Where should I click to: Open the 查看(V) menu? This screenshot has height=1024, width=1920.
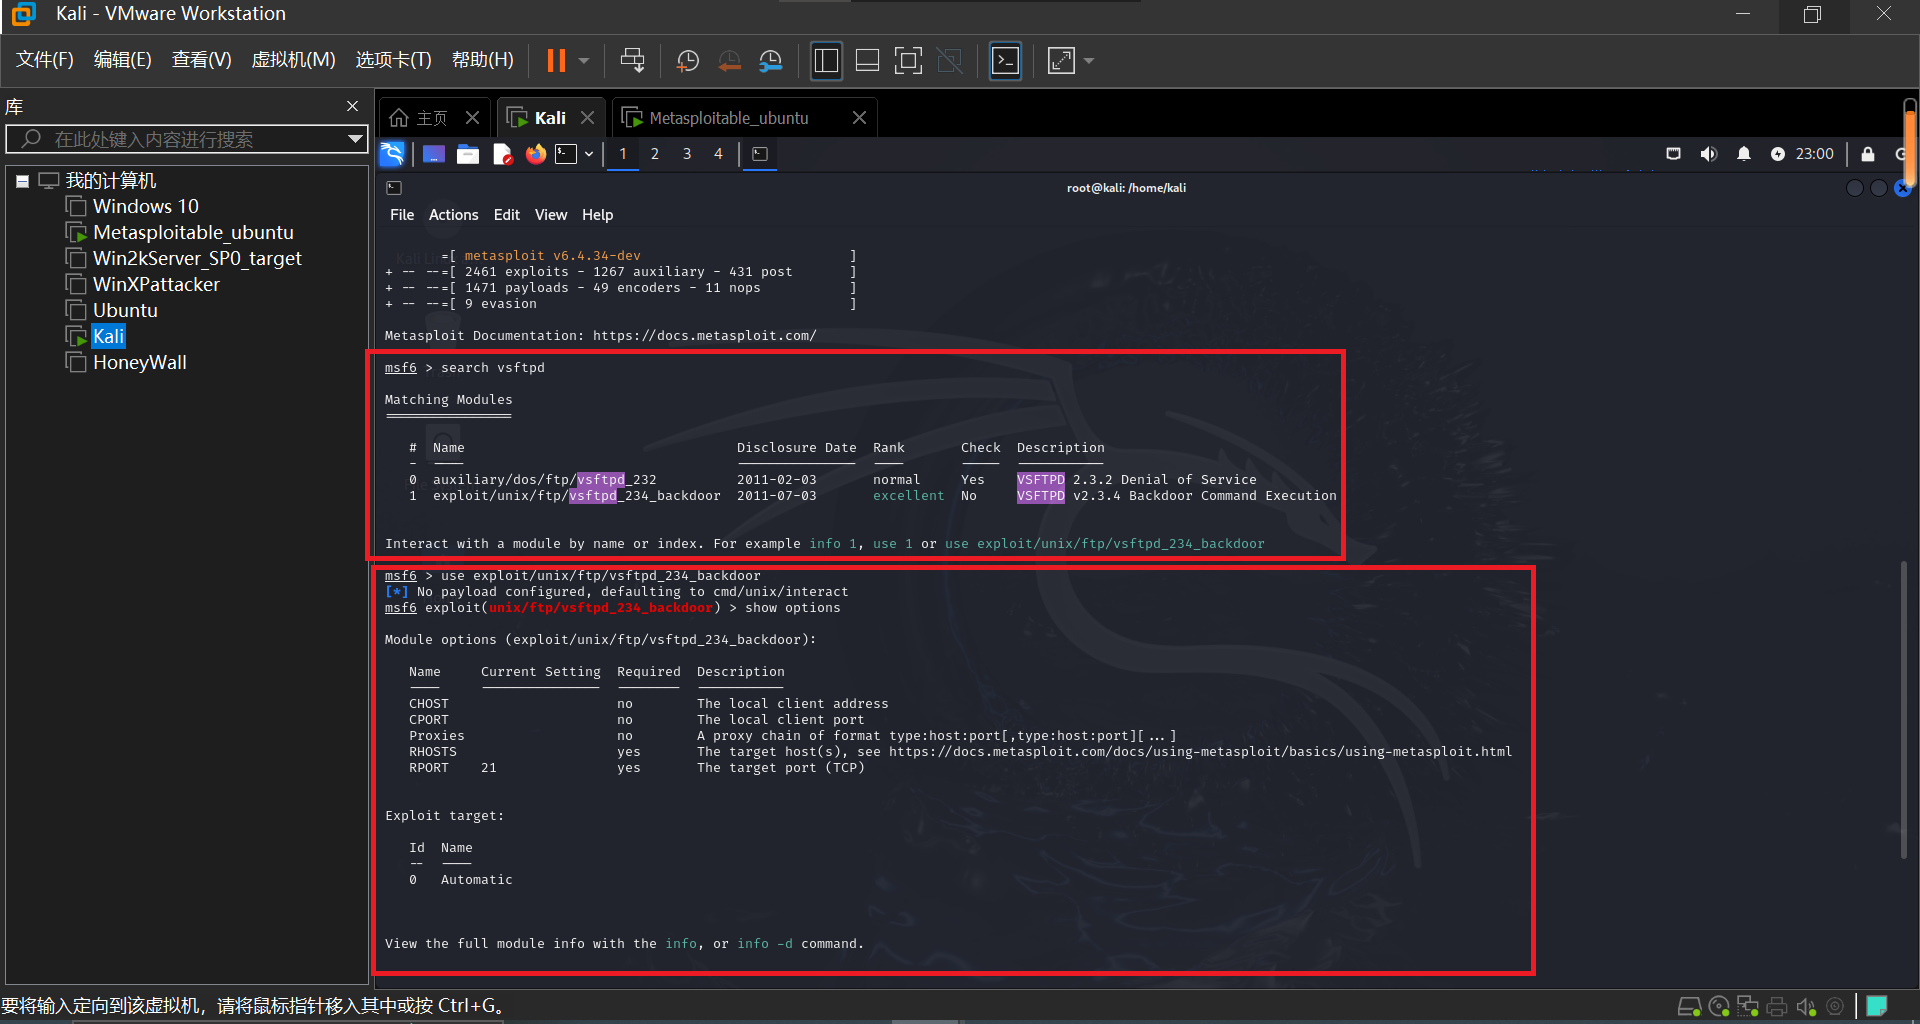(x=201, y=60)
